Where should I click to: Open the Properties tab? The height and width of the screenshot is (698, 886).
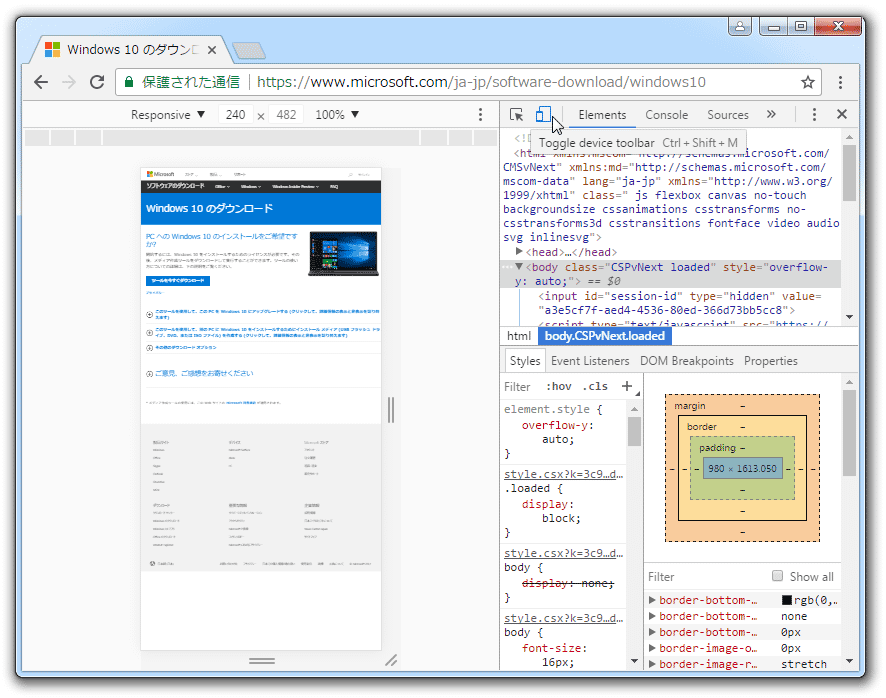click(x=771, y=361)
